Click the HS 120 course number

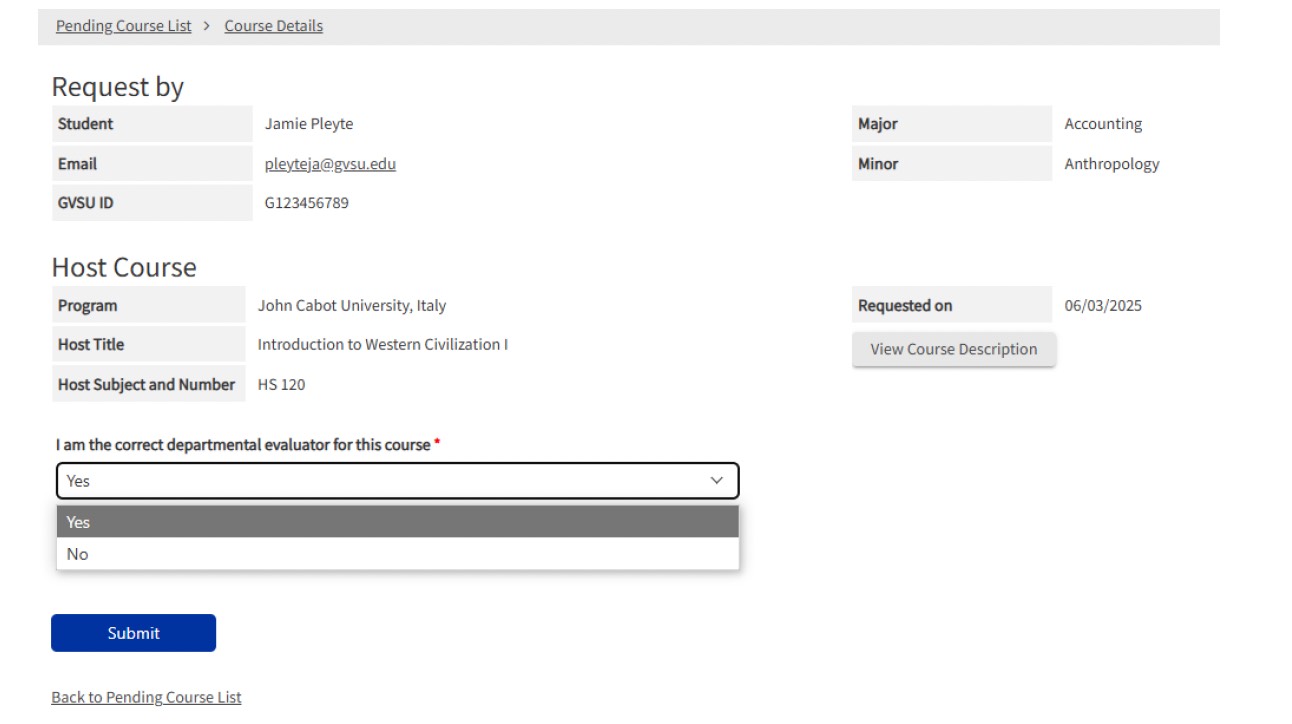(281, 384)
